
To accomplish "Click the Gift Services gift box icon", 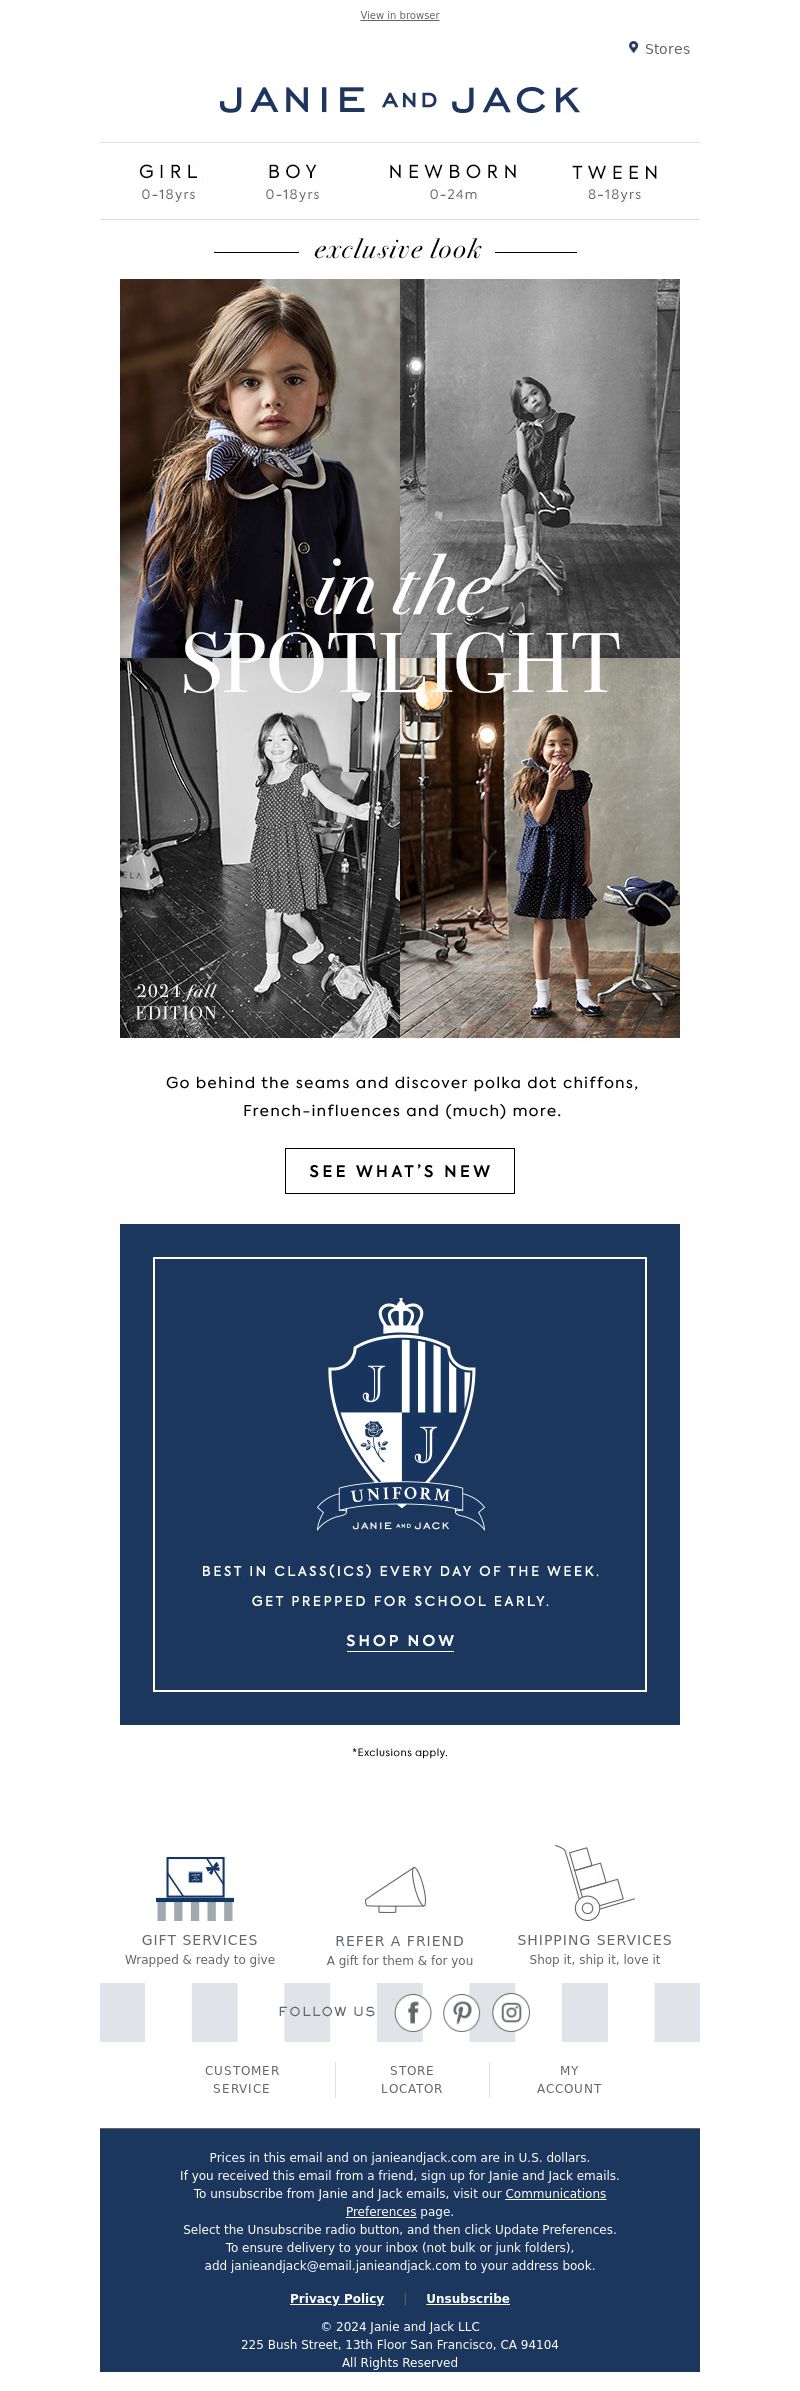I will [x=195, y=1888].
